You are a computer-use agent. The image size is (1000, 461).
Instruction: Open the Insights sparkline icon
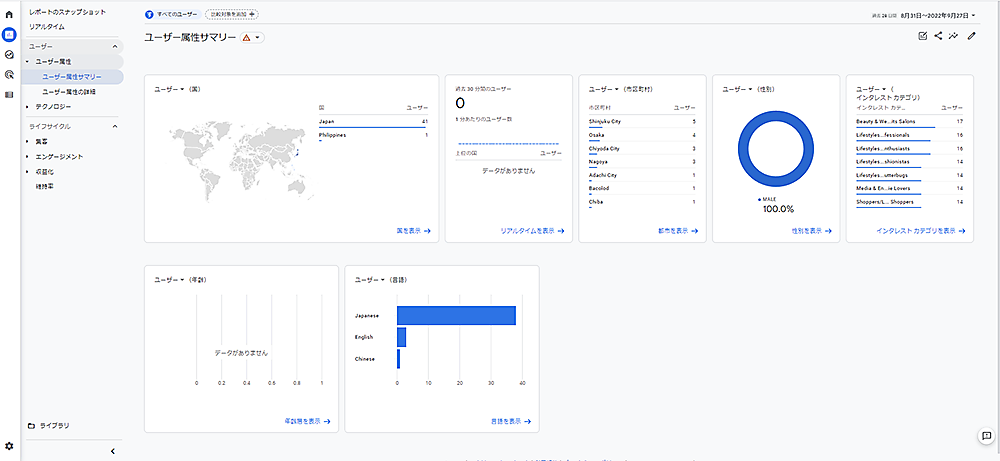pyautogui.click(x=954, y=36)
